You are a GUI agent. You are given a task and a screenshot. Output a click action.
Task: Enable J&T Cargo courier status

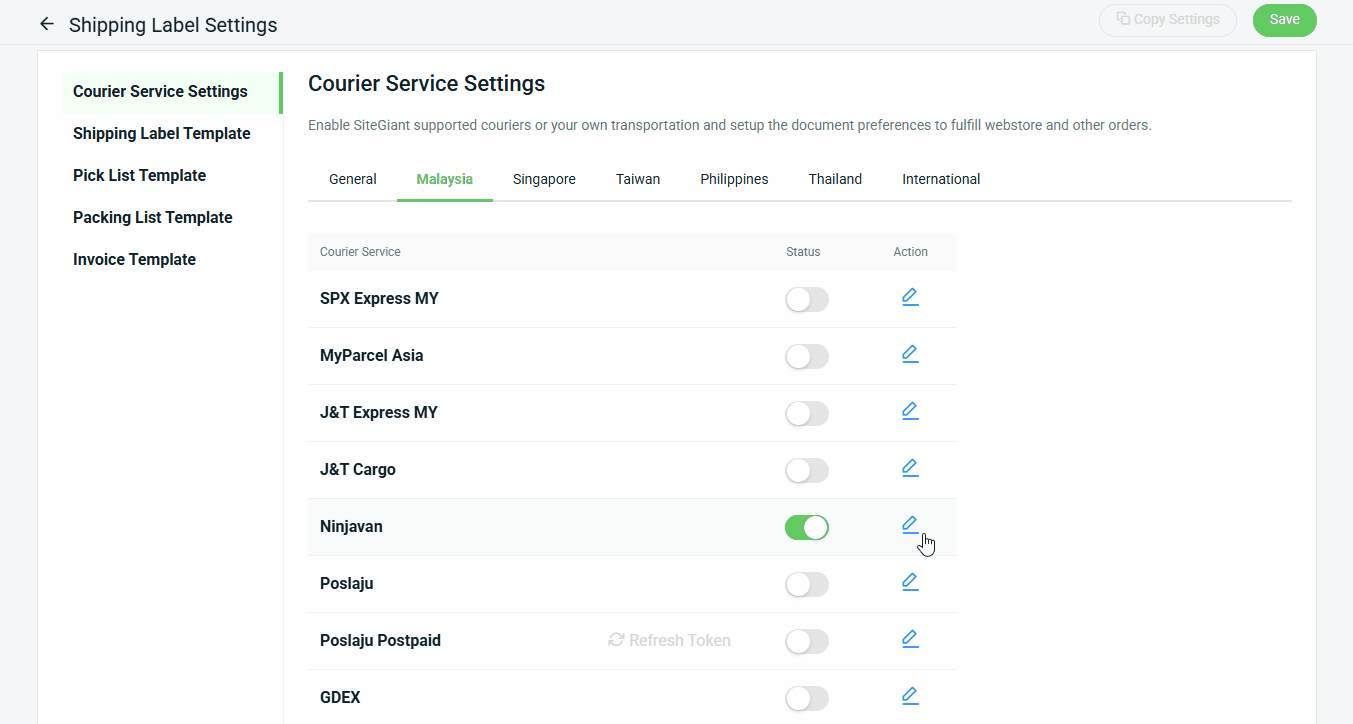coord(806,470)
